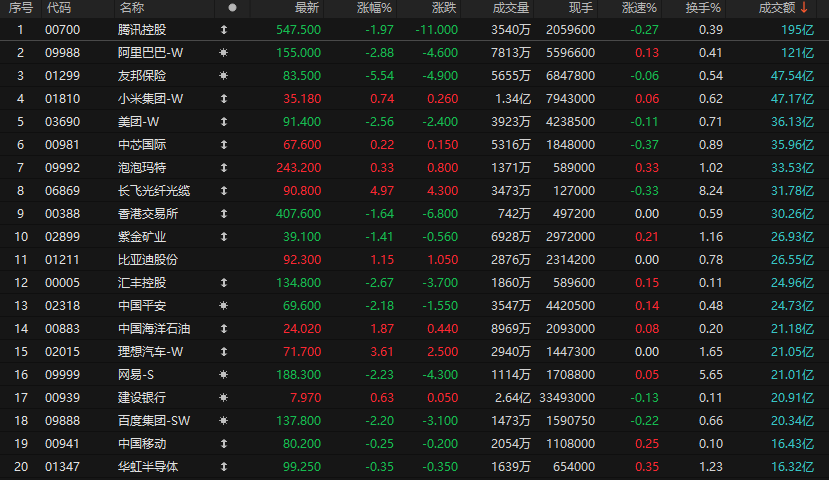Sort by 涨跌 column header
Screen dimensions: 829x480
click(x=444, y=8)
